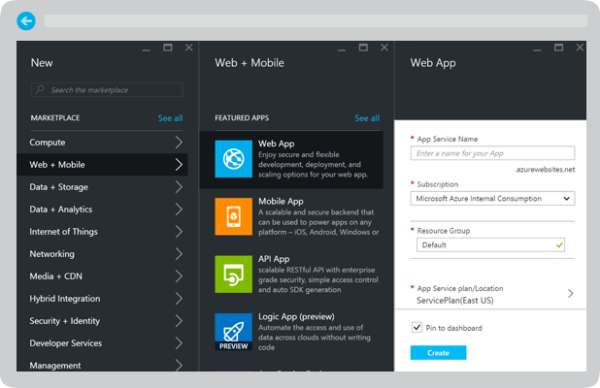Image resolution: width=600 pixels, height=388 pixels.
Task: Expand the Media + CDN chevron
Action: tap(179, 276)
